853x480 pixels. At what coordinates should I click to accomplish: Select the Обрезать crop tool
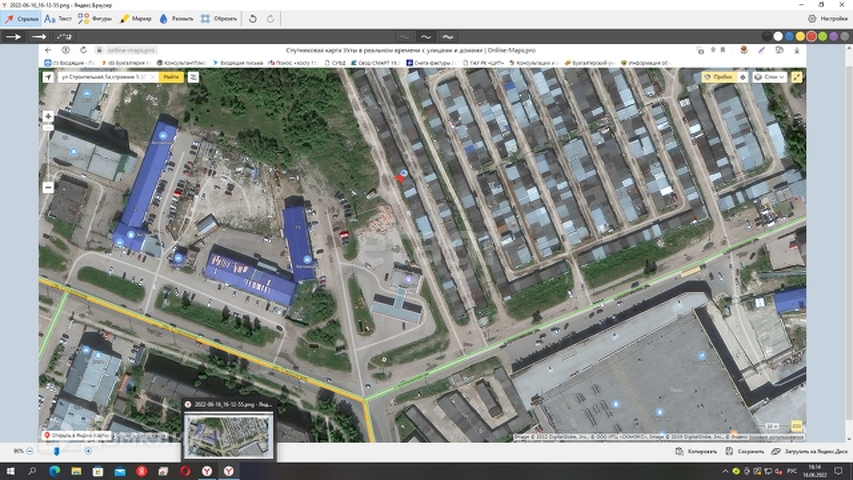pos(218,18)
